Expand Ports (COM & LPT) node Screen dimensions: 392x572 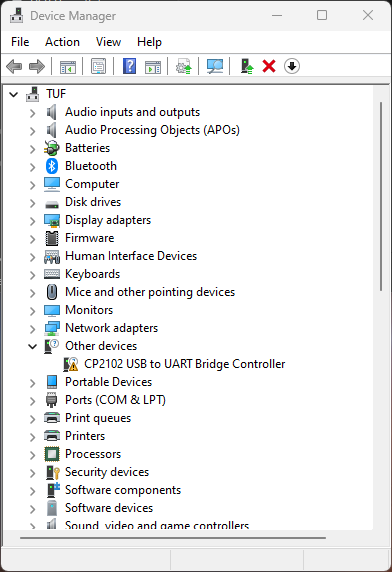coord(32,401)
